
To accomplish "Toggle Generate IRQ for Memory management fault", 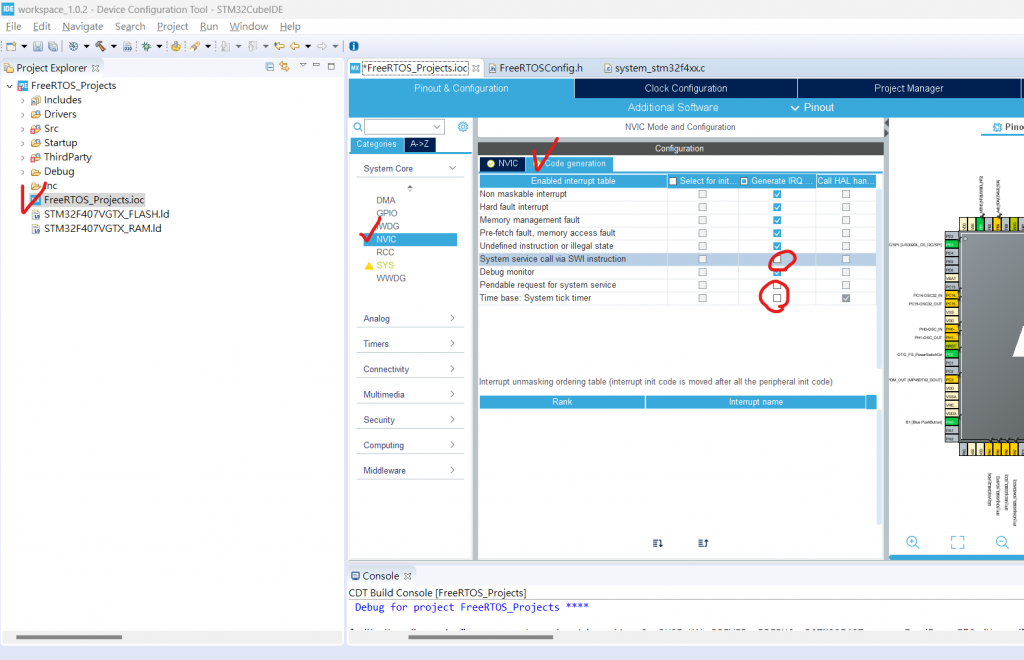I will click(x=777, y=220).
